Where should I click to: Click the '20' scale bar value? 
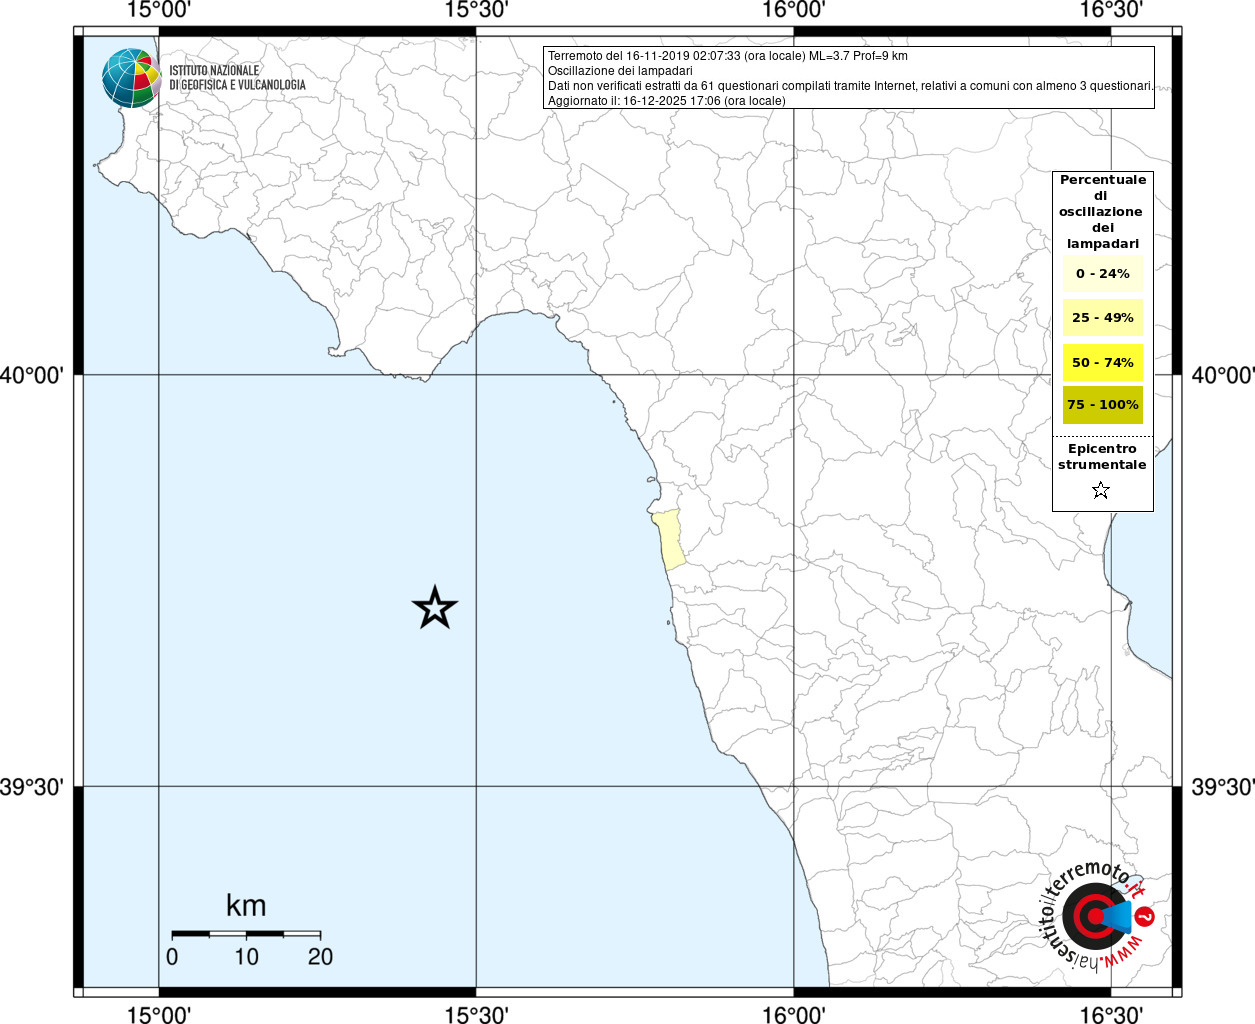point(320,957)
